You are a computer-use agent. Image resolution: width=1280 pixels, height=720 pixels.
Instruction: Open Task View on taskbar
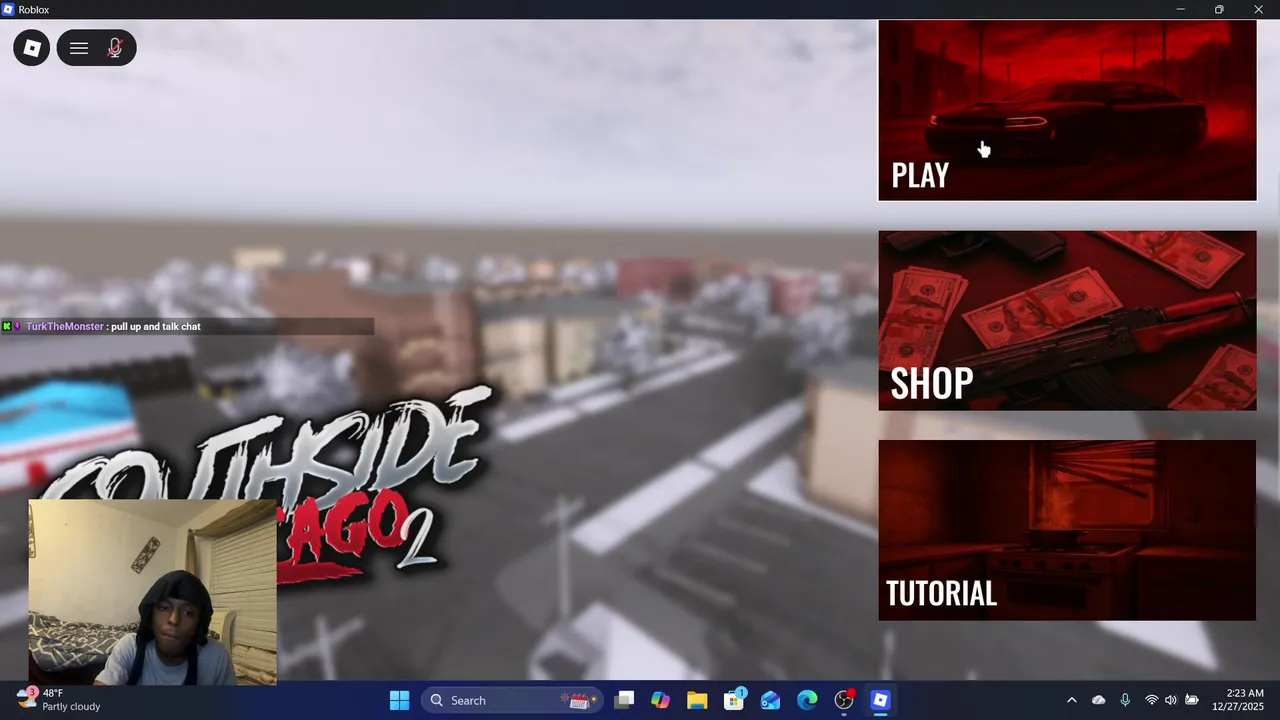click(x=624, y=700)
